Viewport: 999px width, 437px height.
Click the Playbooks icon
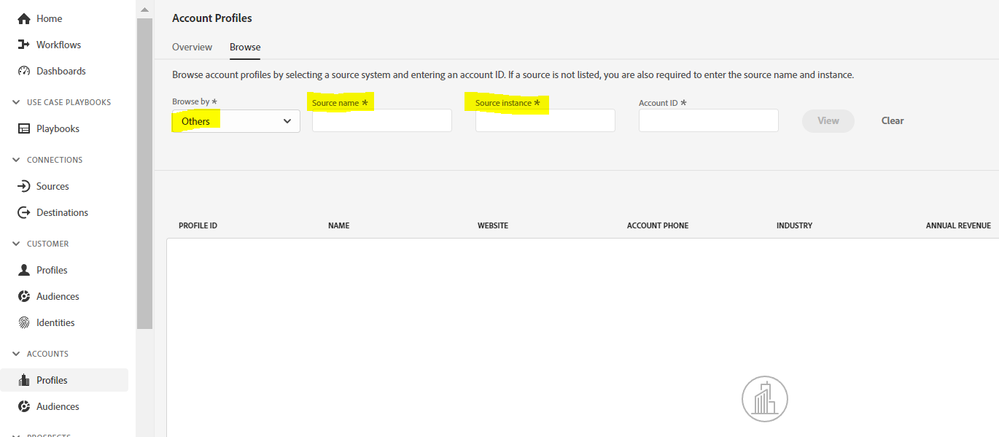click(x=24, y=129)
